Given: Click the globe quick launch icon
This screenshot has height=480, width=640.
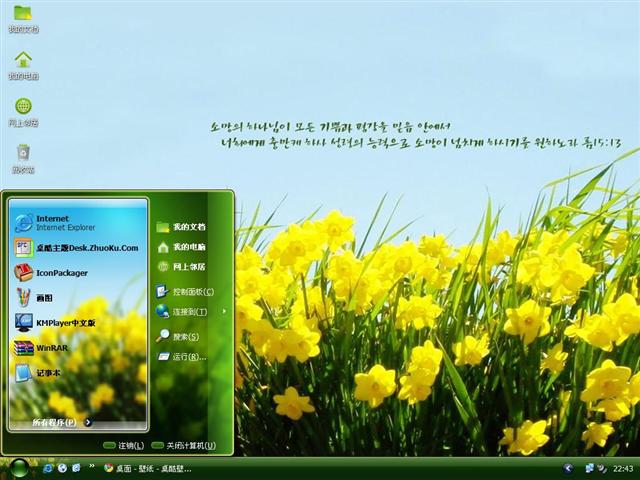Looking at the screenshot, I should [62, 468].
